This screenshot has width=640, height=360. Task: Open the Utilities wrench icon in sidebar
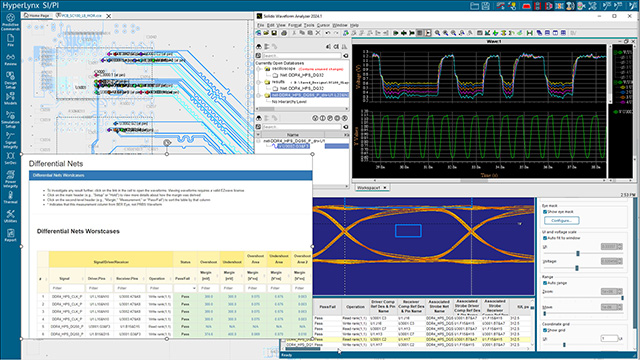tap(10, 216)
